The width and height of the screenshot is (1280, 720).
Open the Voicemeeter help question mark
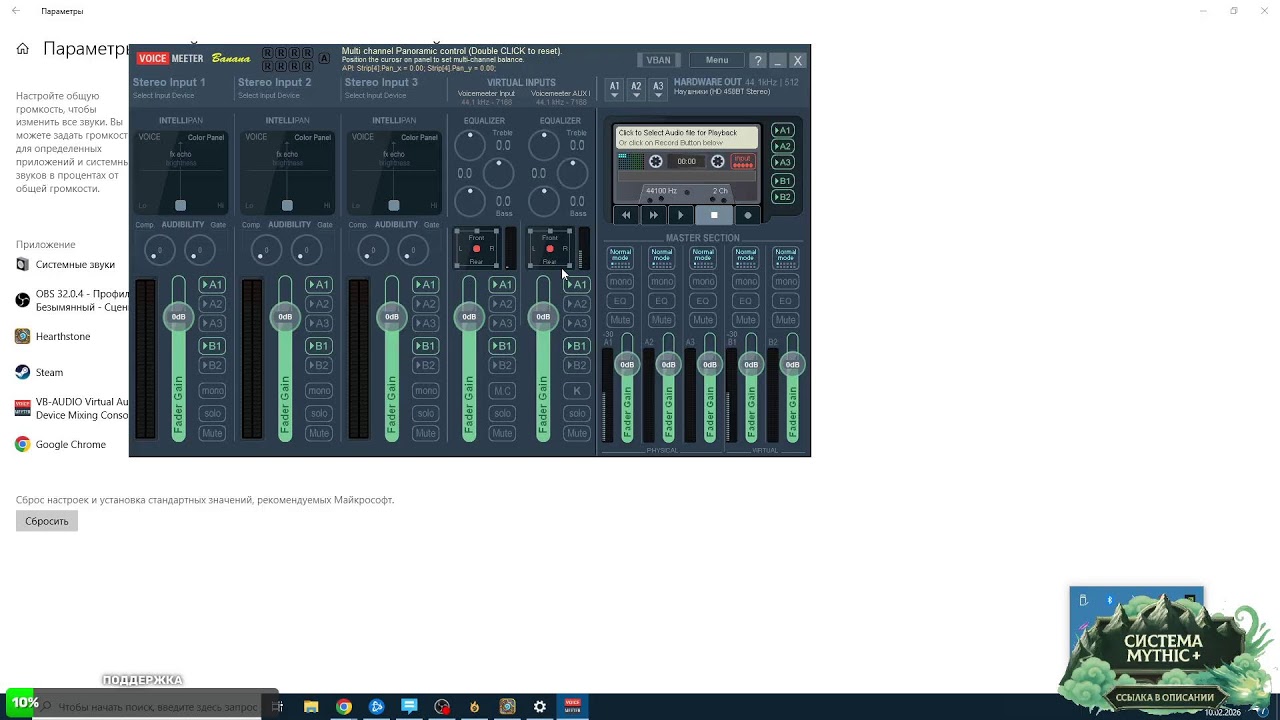[758, 60]
